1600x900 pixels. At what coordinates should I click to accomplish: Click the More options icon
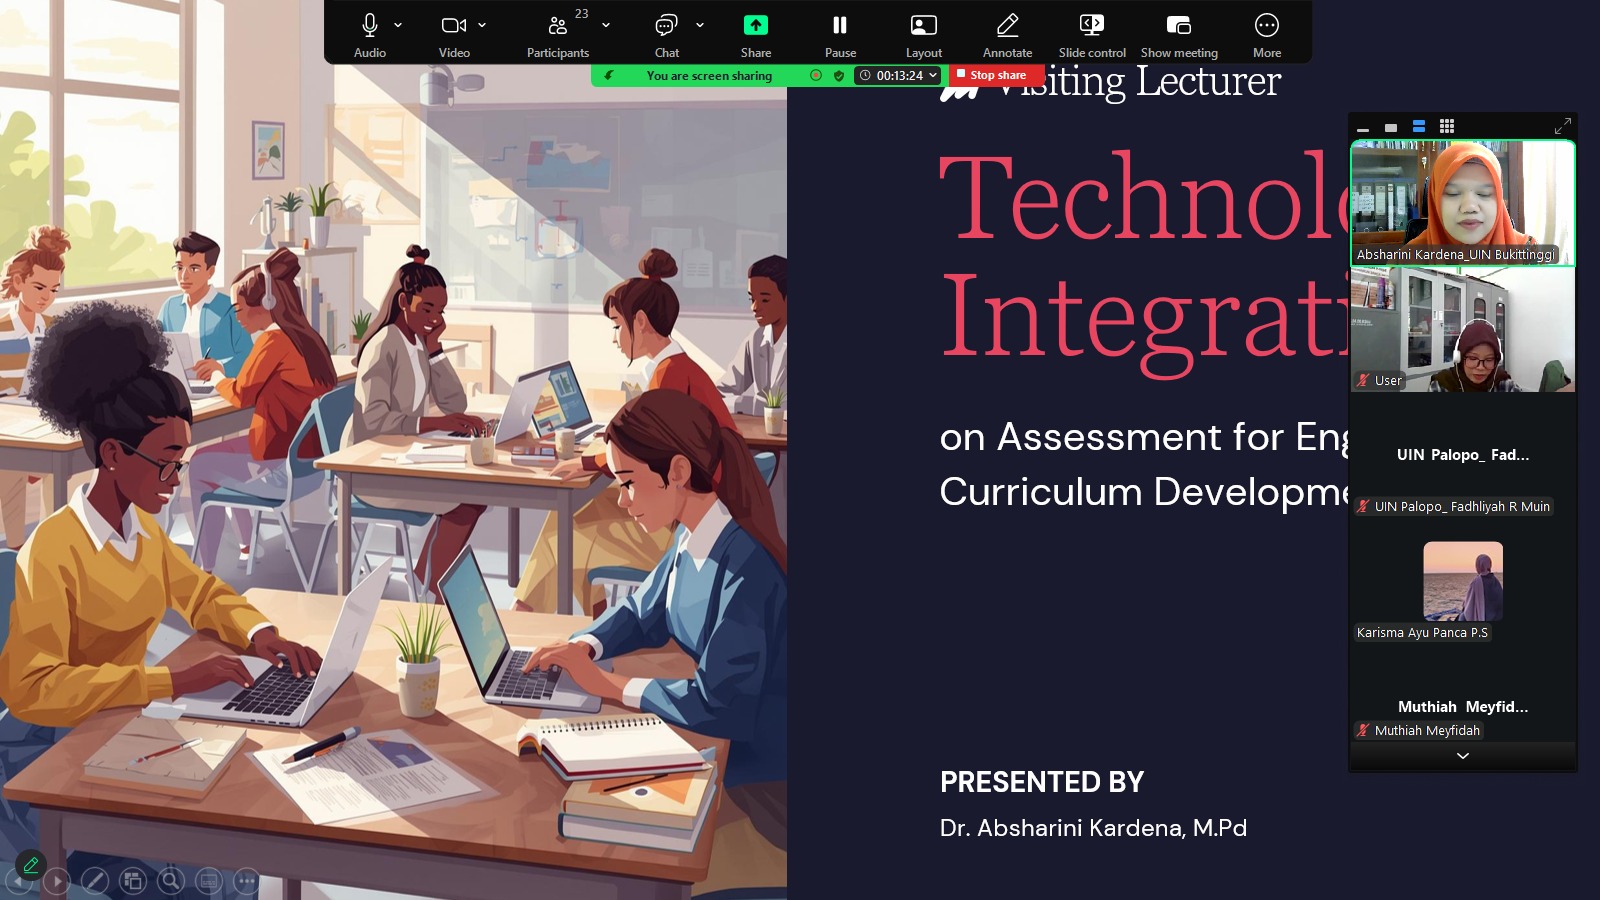(x=1266, y=35)
